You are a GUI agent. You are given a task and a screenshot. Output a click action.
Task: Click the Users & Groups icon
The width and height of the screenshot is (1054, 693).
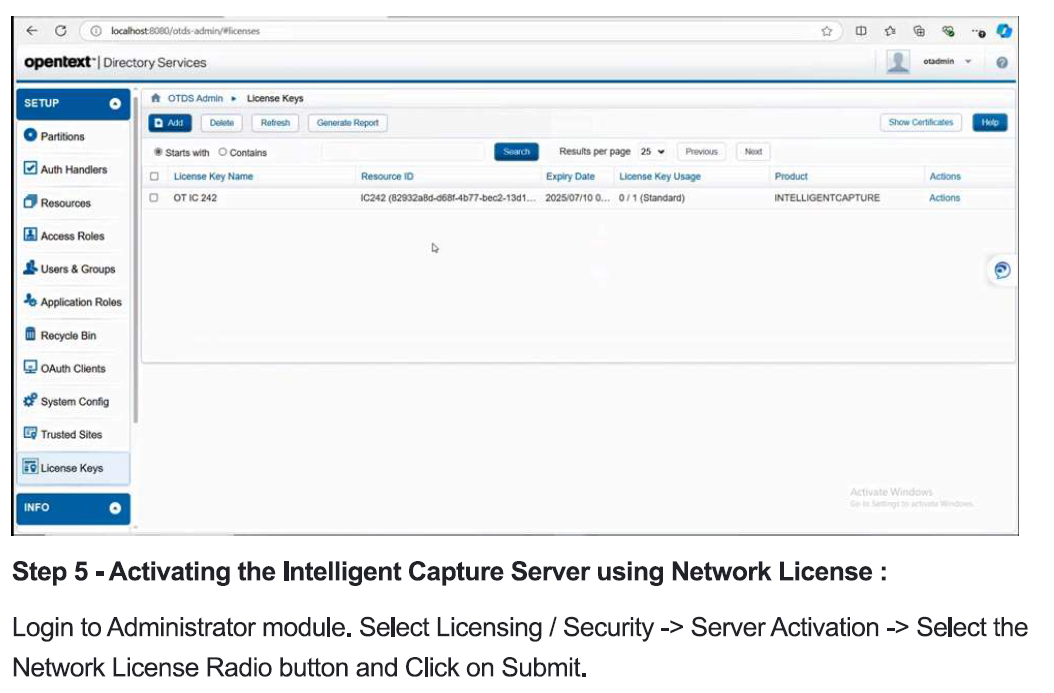(x=30, y=268)
